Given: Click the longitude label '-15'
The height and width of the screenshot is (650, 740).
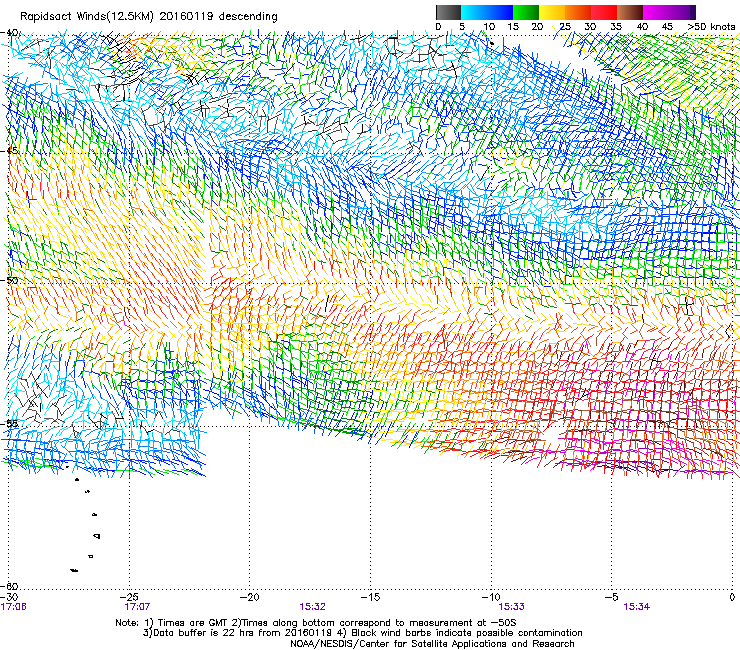Looking at the screenshot, I should [x=370, y=597].
